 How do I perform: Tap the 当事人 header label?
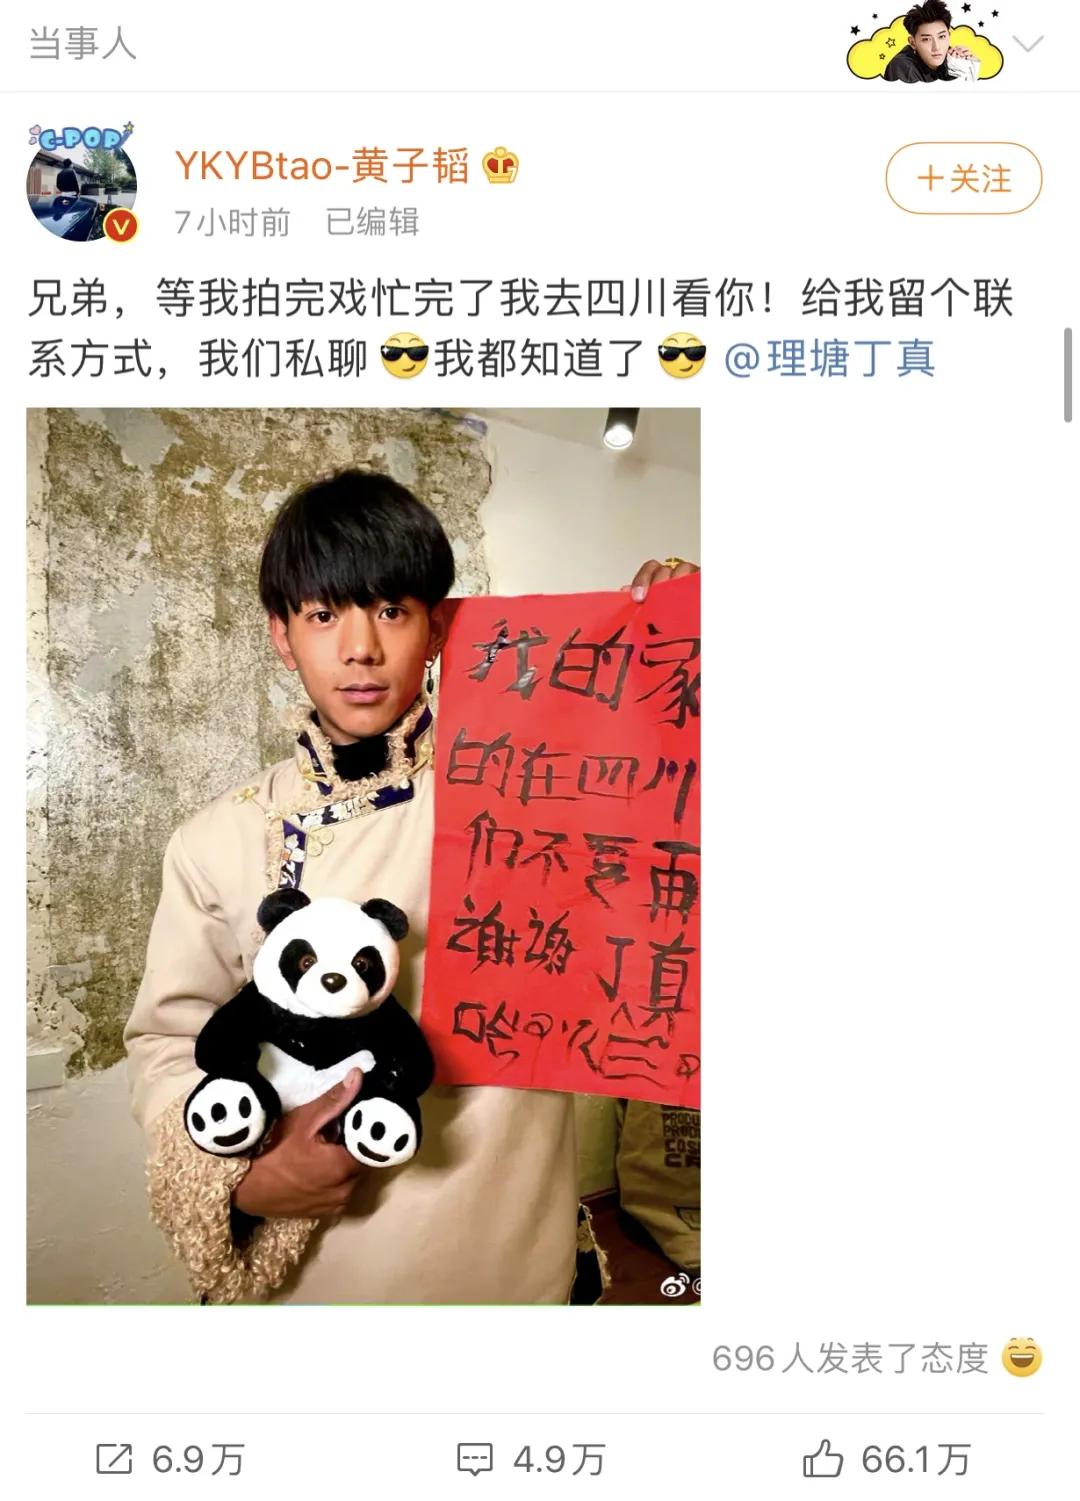pyautogui.click(x=82, y=43)
